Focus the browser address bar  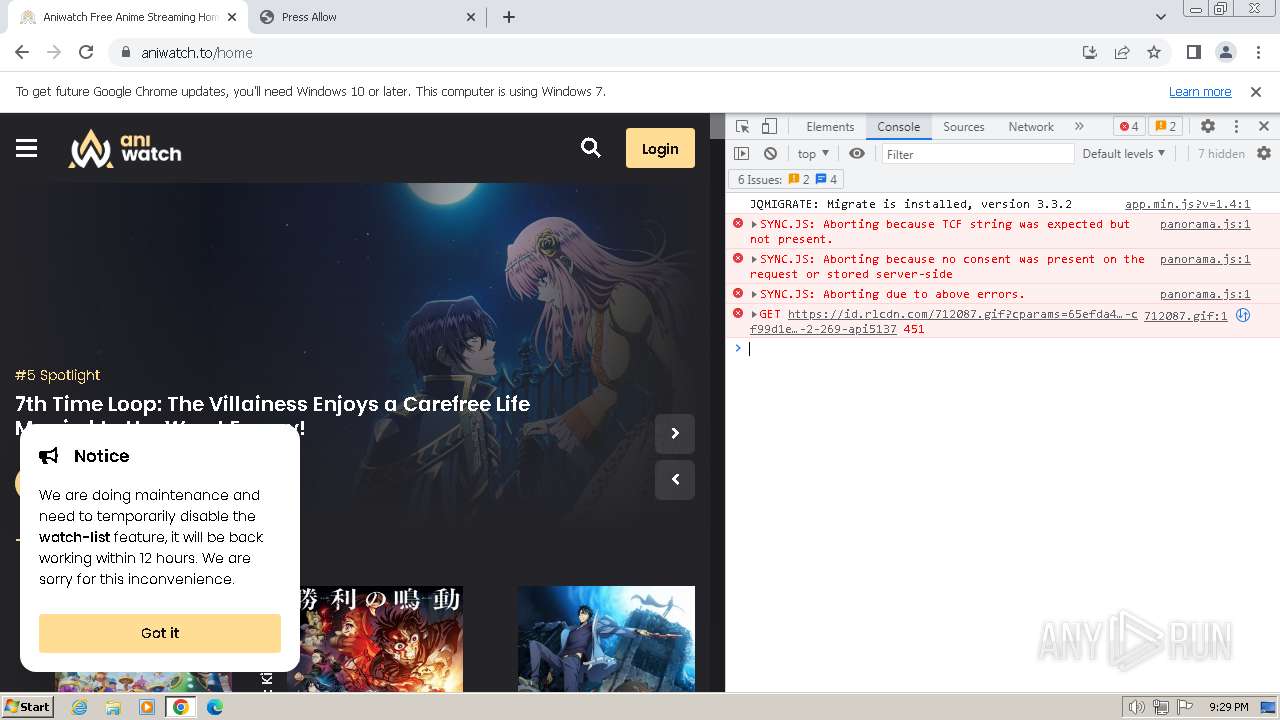[600, 53]
